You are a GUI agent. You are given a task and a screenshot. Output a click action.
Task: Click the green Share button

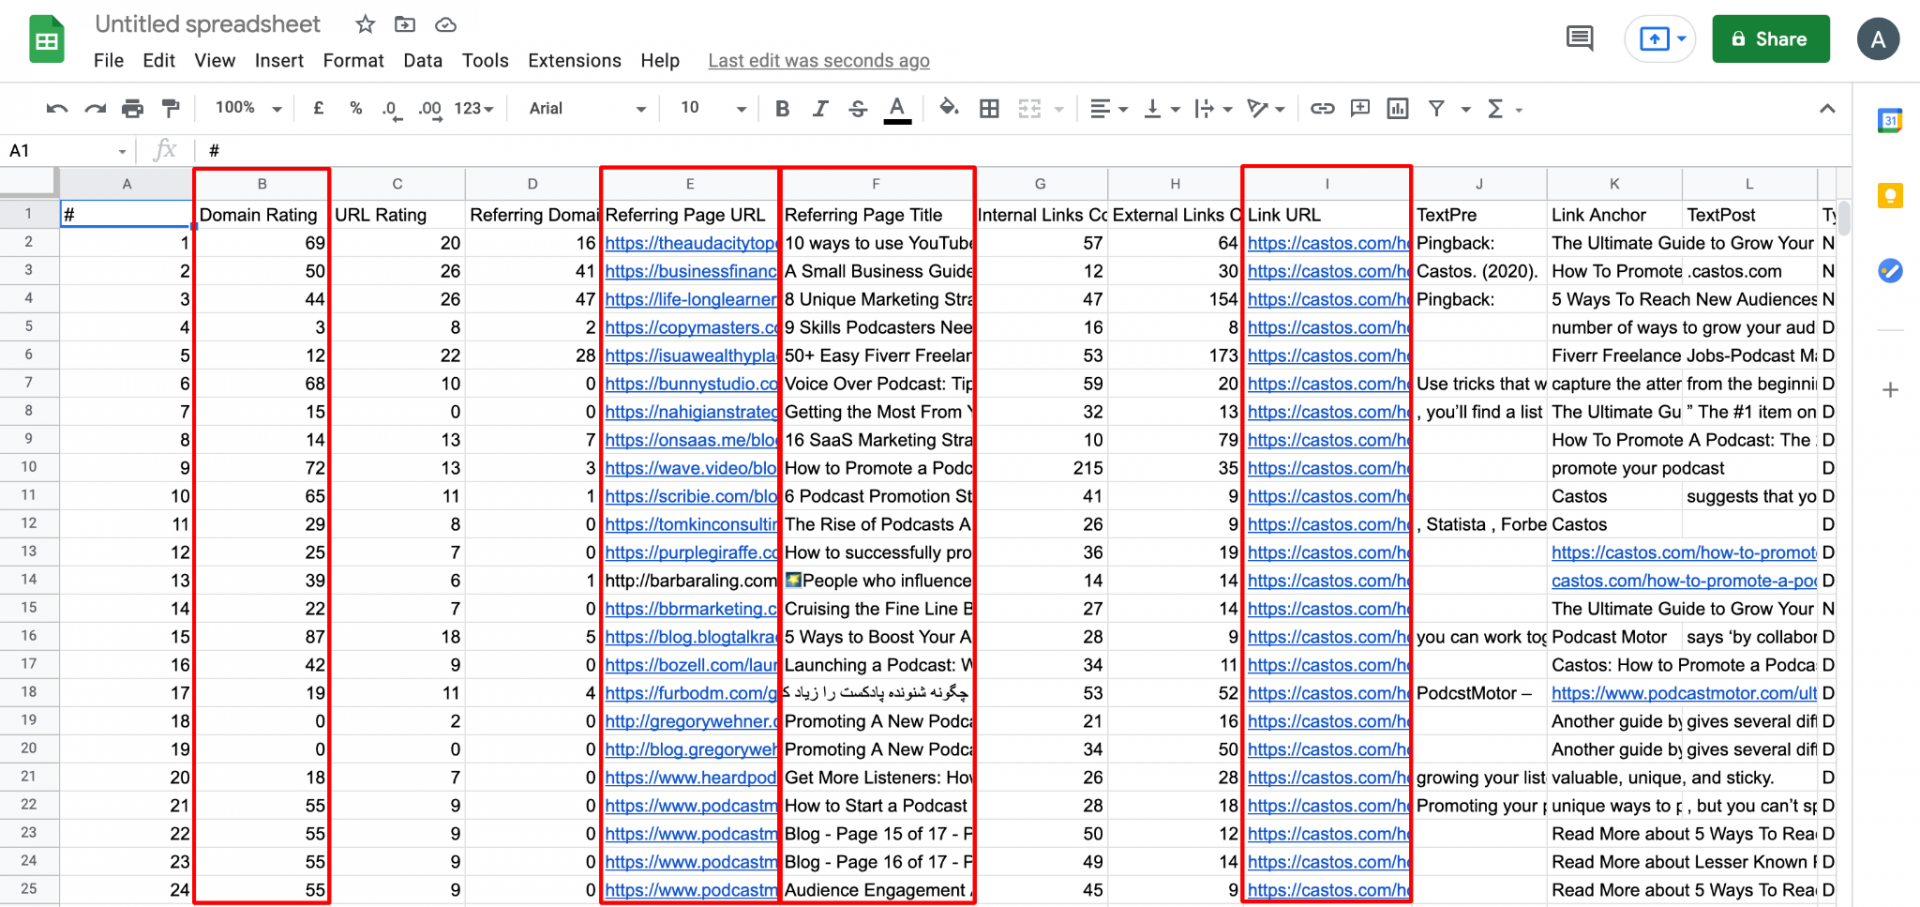(x=1771, y=39)
